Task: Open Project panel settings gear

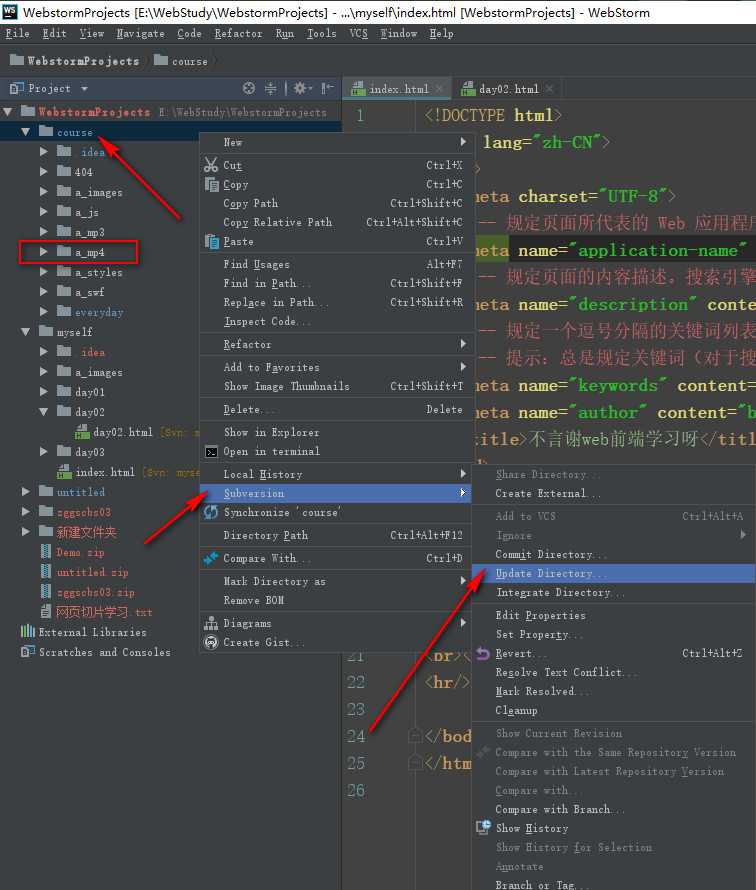Action: click(x=301, y=88)
